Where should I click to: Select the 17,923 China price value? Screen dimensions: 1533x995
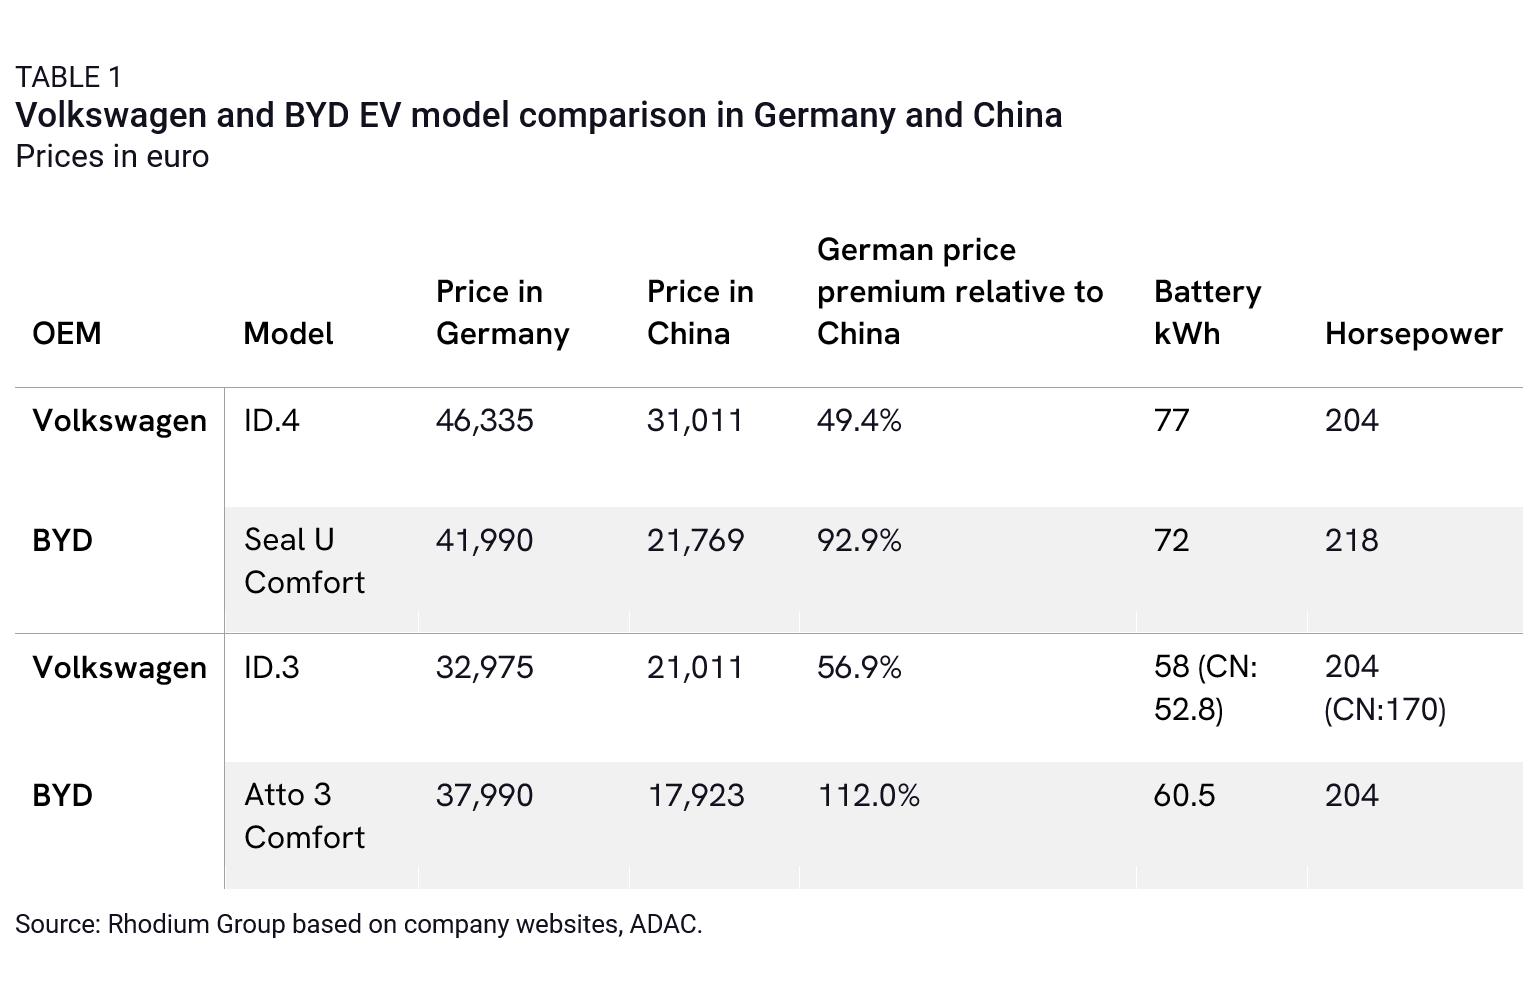click(x=696, y=795)
